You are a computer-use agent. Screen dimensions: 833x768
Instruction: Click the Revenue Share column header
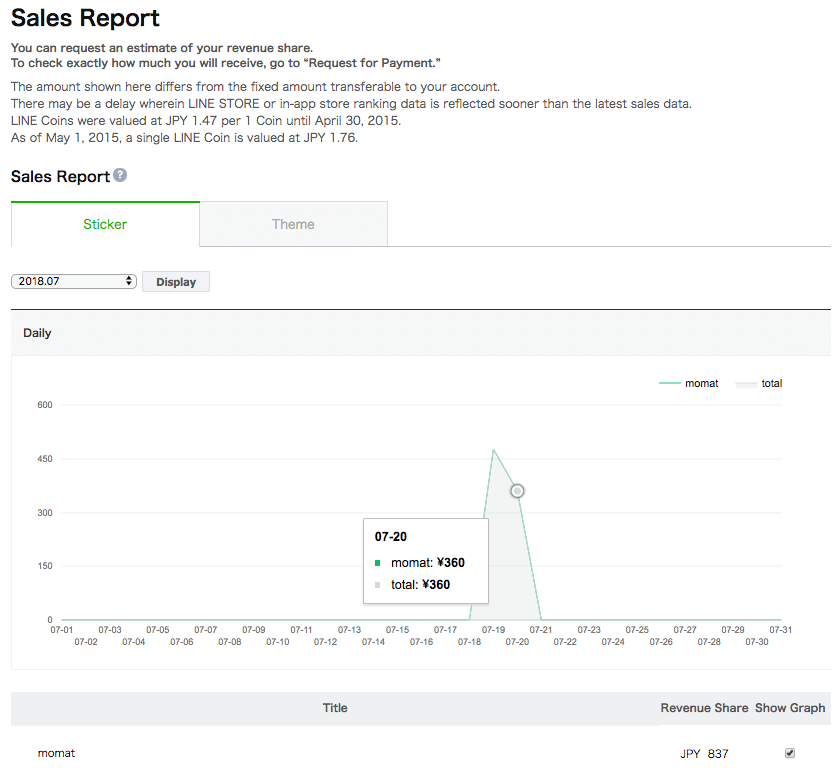704,708
